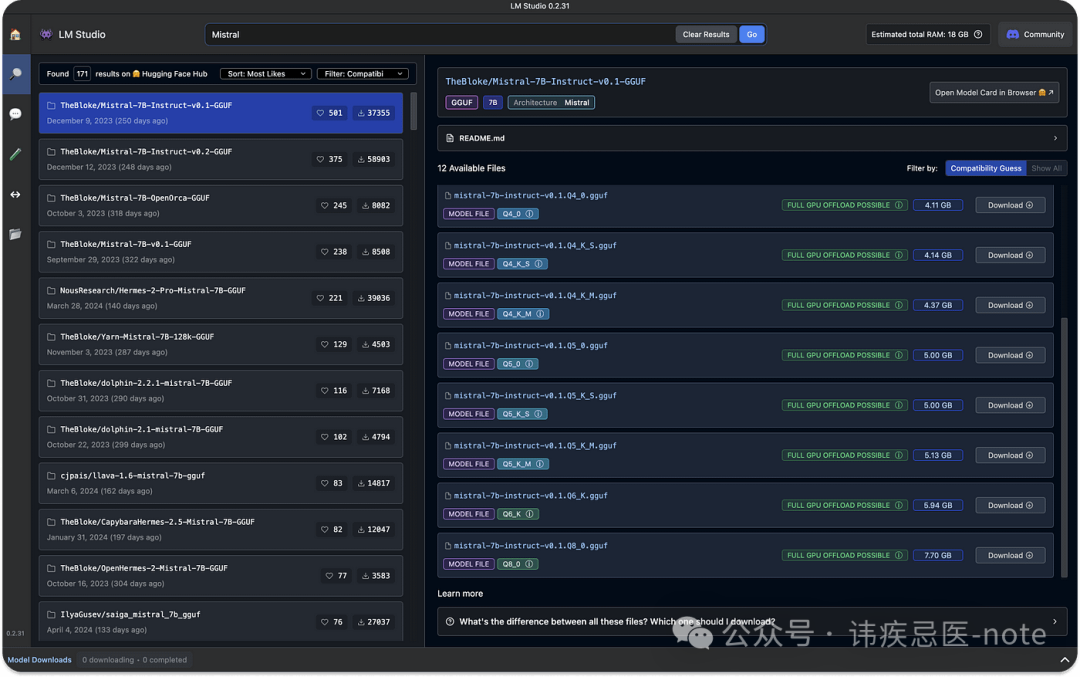The image size is (1080, 677).
Task: Click the Architecture Mistral badge
Action: point(551,103)
